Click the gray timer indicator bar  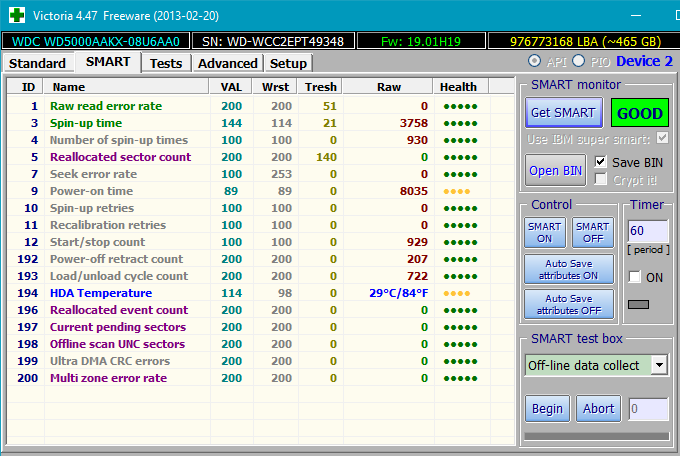click(x=638, y=305)
